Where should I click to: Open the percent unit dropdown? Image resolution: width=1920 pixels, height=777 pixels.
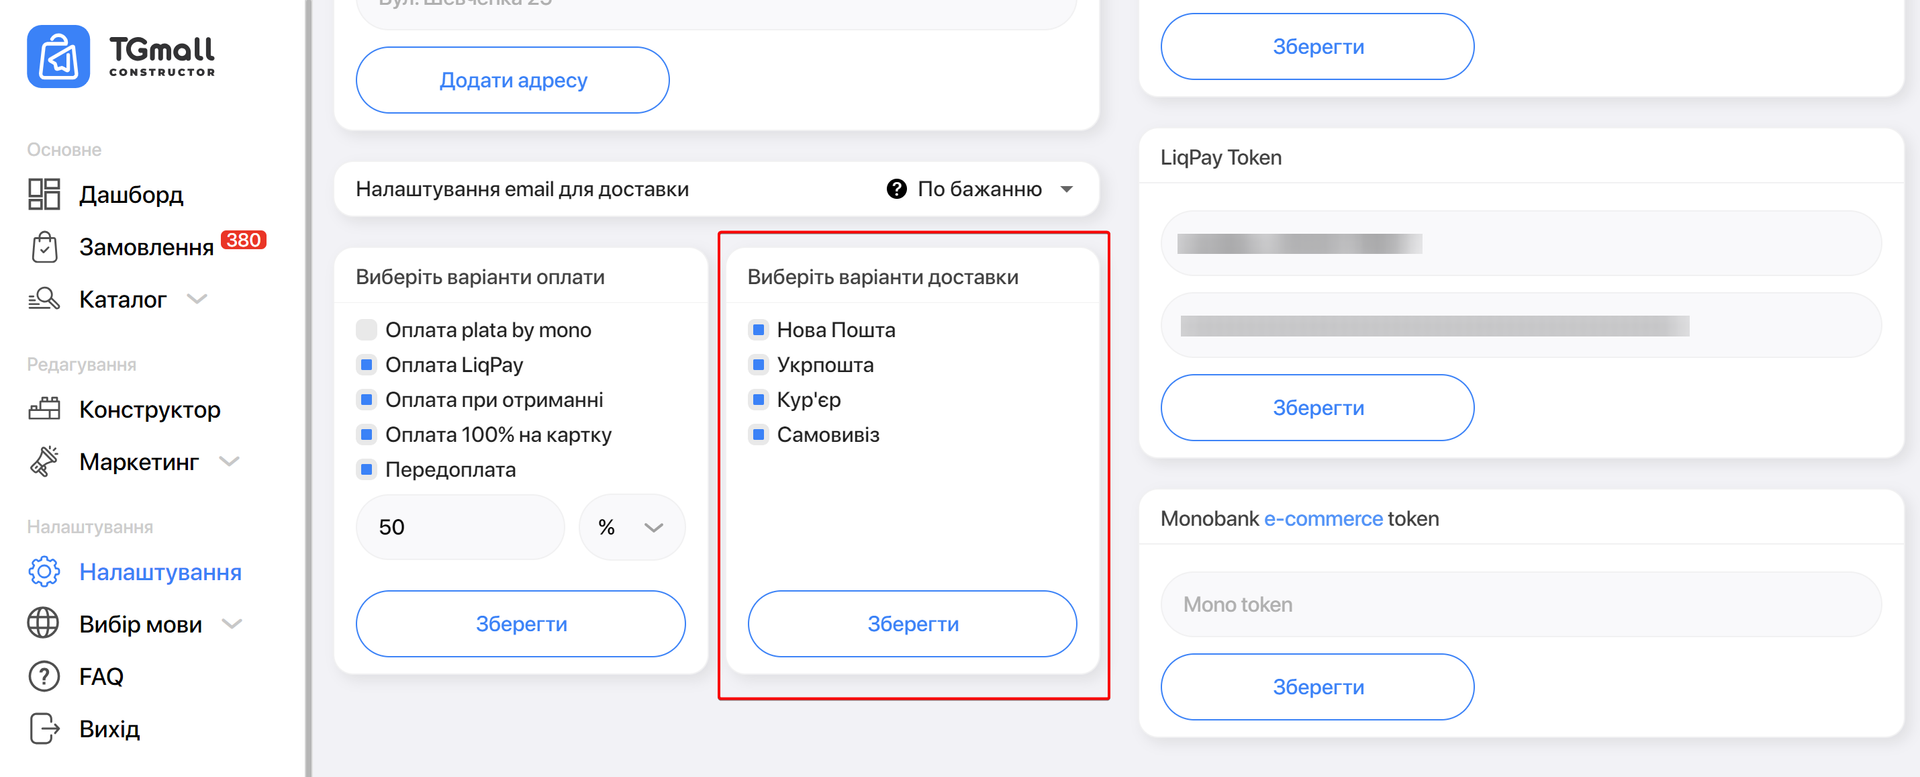click(632, 527)
